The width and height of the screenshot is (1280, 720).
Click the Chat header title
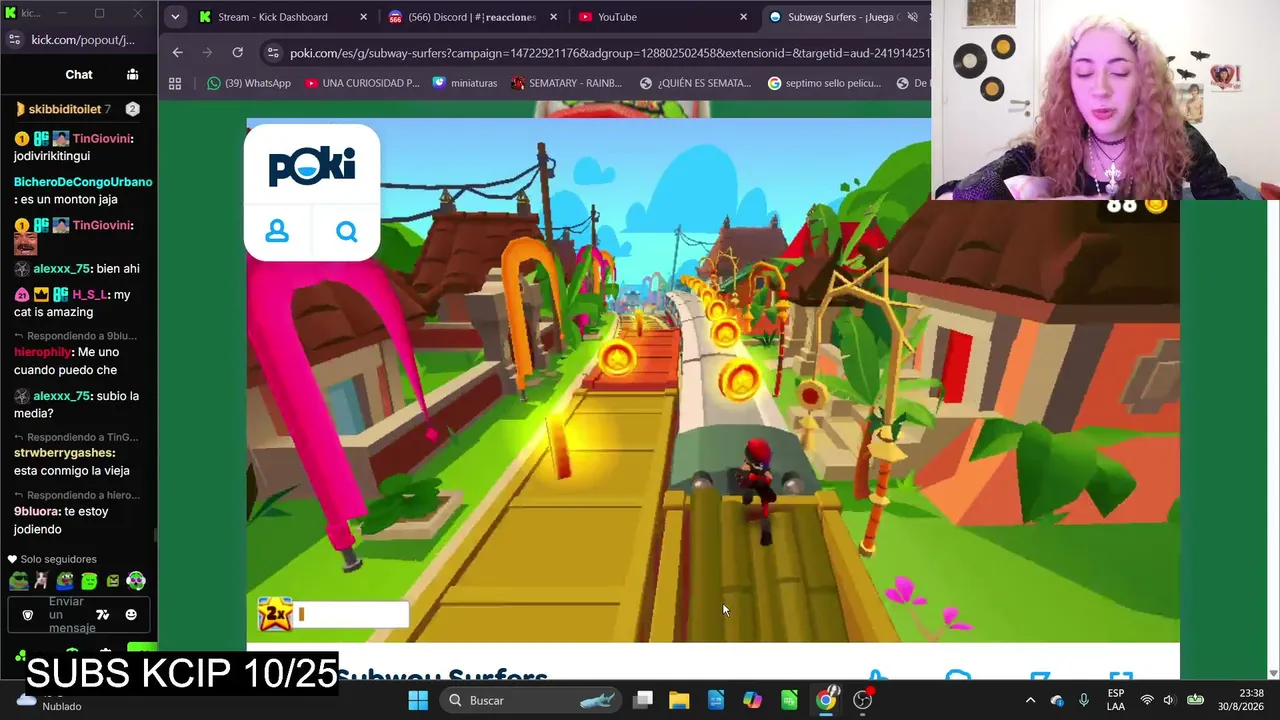tap(79, 74)
